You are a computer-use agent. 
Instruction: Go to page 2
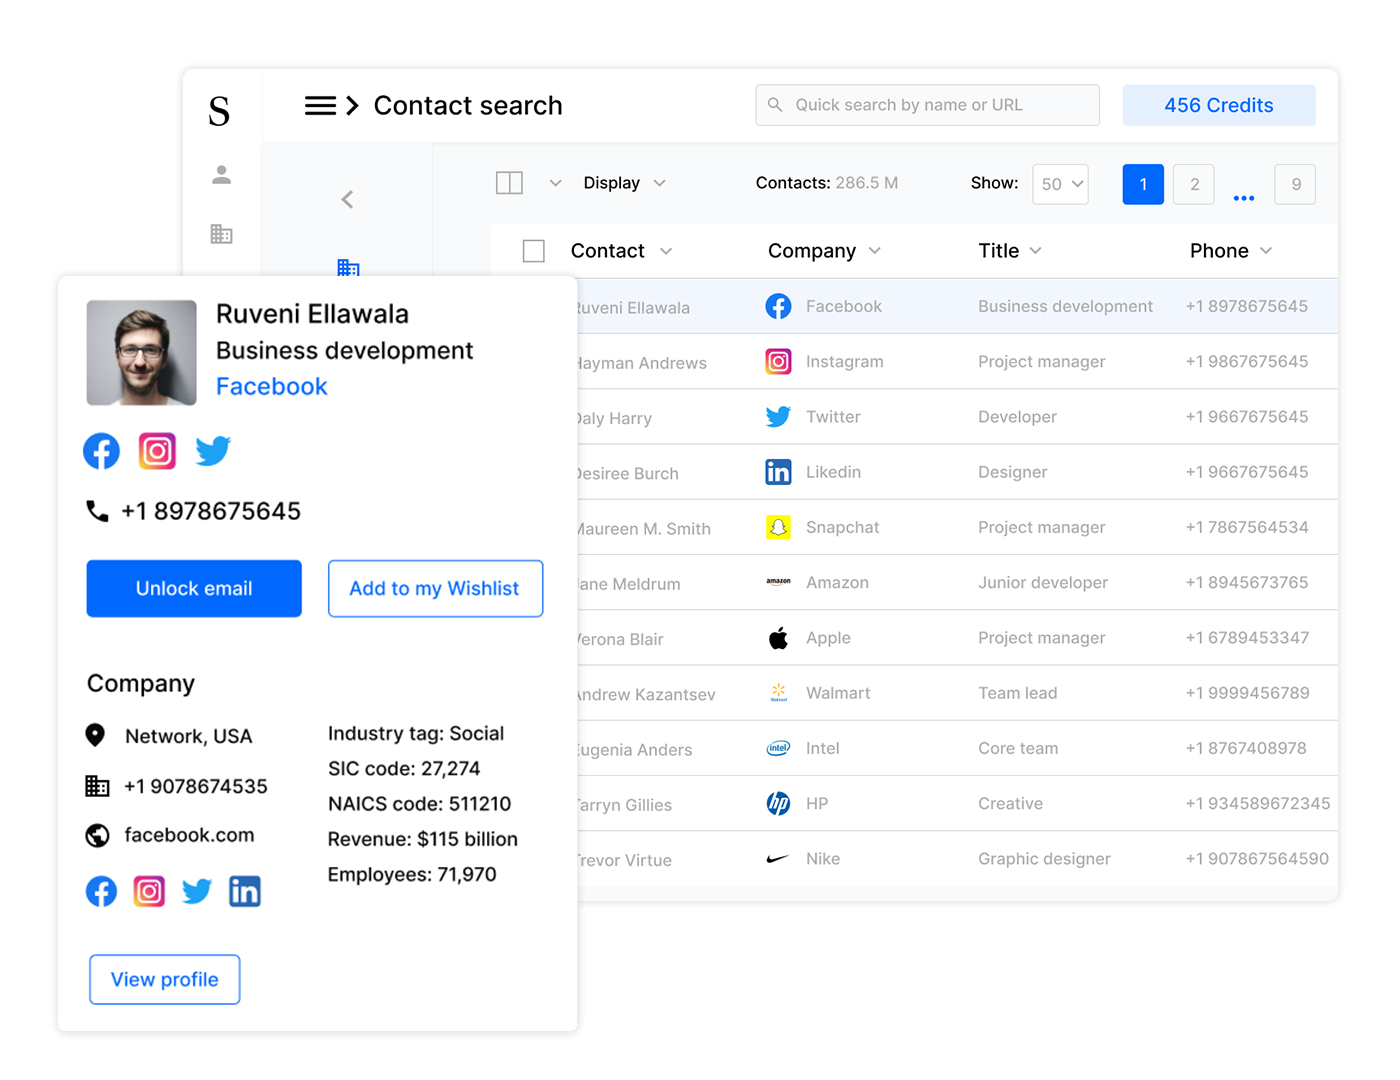click(1194, 184)
